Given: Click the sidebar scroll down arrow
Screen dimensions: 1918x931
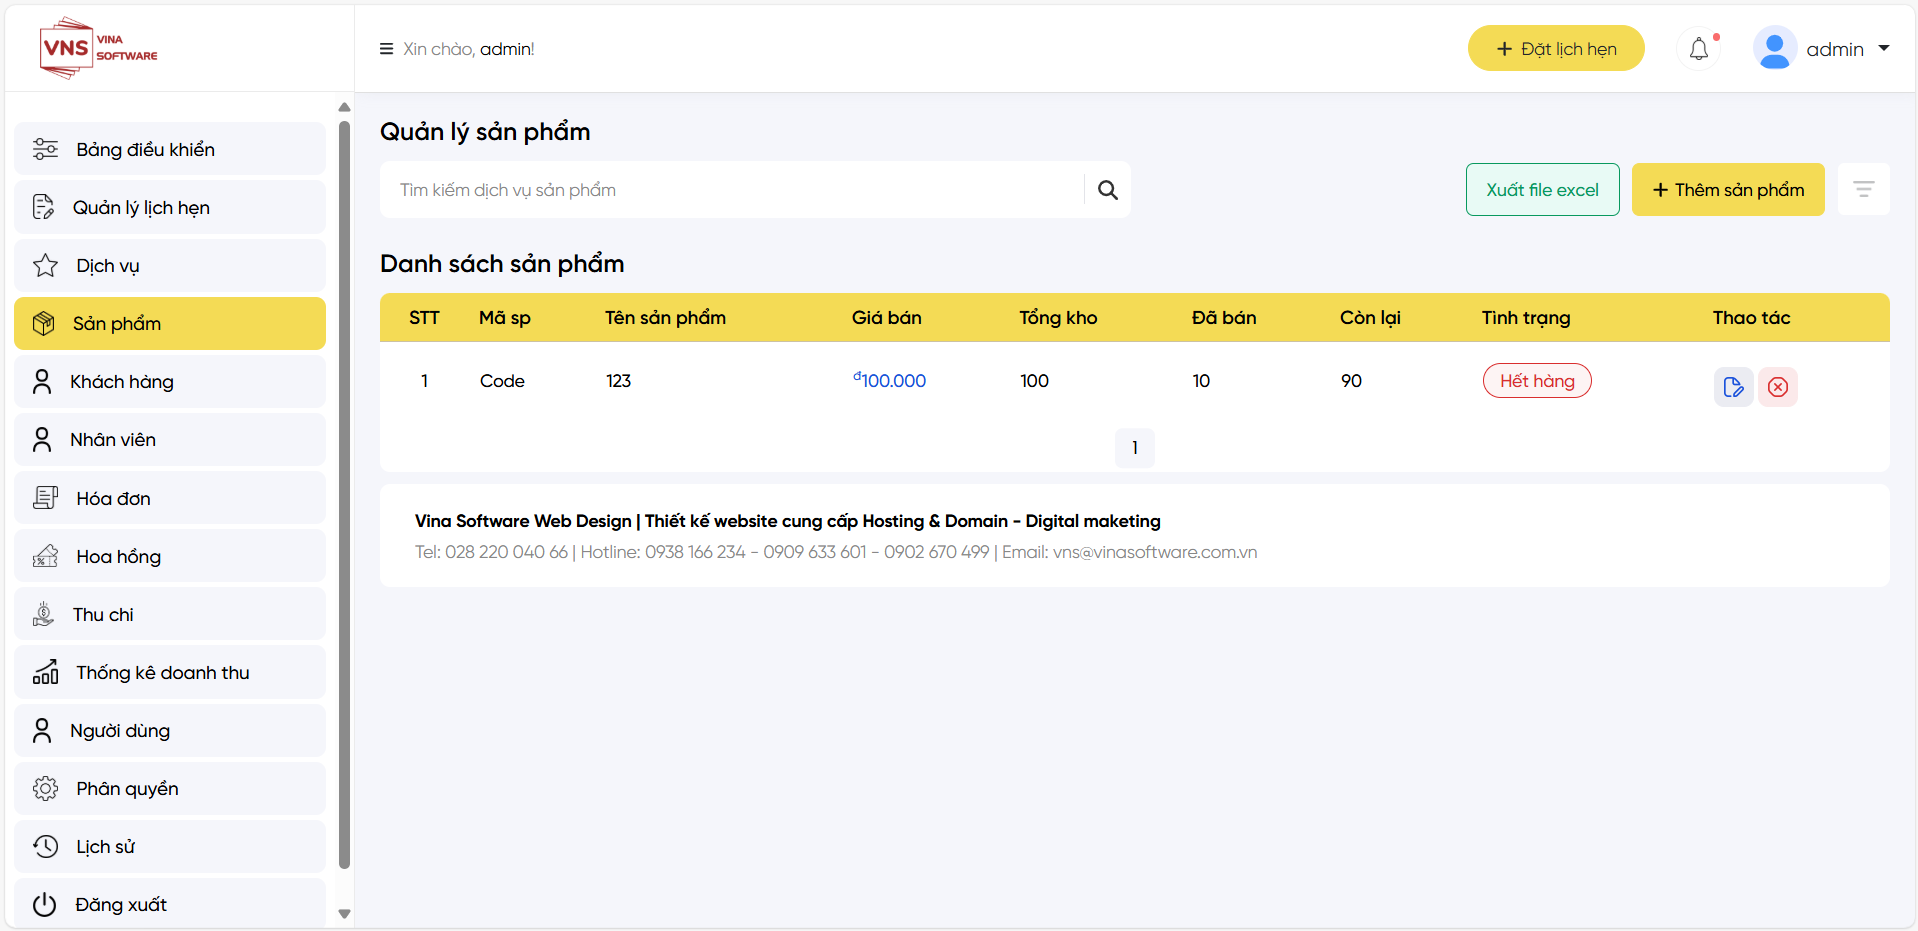Looking at the screenshot, I should point(344,914).
